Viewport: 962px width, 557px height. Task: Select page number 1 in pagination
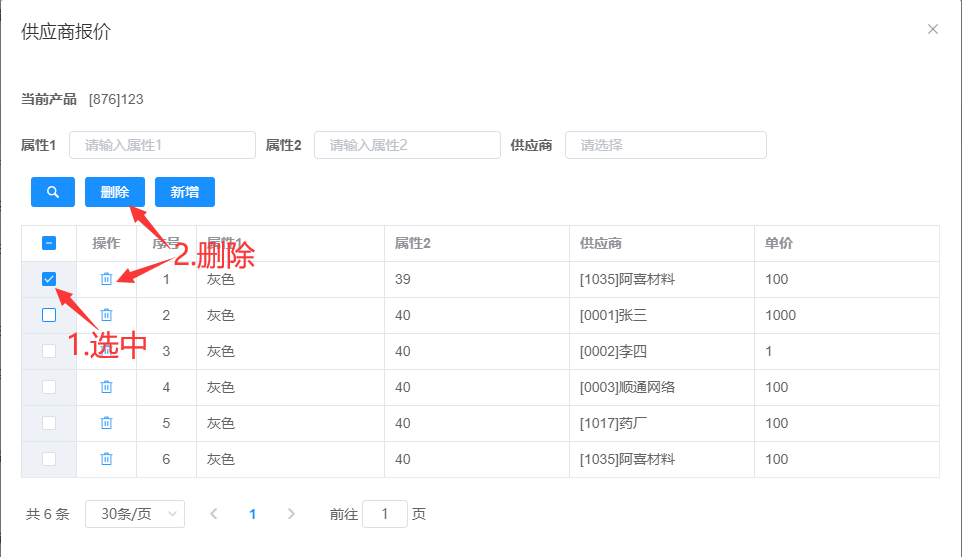coord(253,514)
